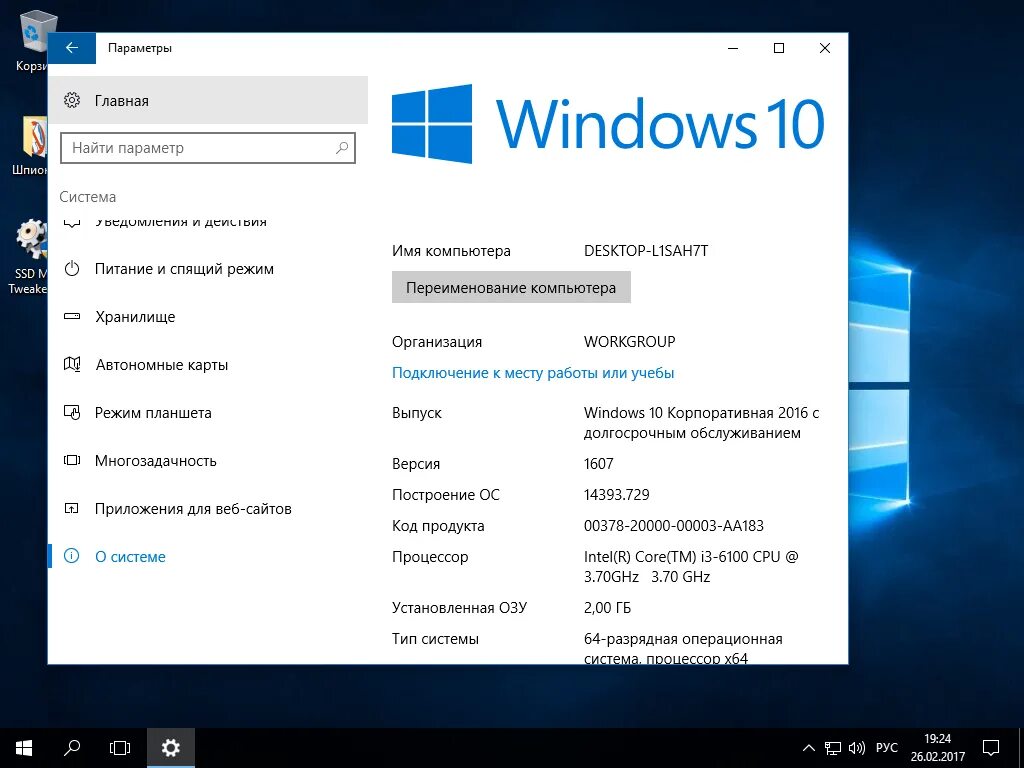Click the multitasking icon in sidebar
The image size is (1024, 768).
[x=72, y=460]
